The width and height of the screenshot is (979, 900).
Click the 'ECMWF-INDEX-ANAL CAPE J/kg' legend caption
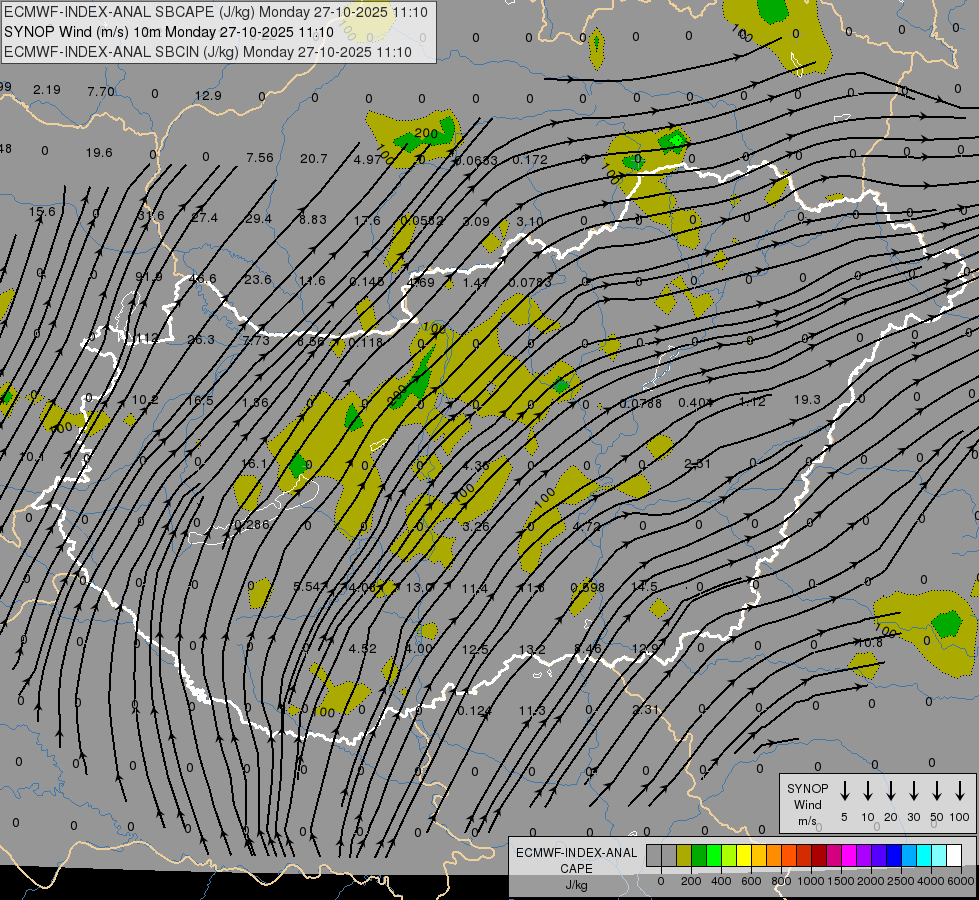tap(576, 868)
